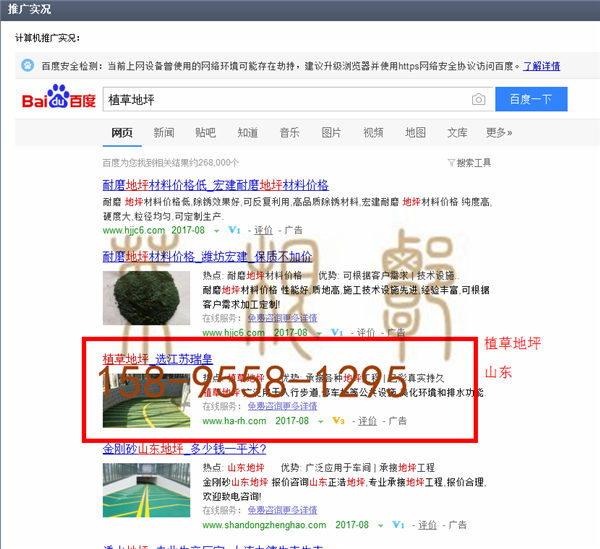Click the Baidu security shield icon
Image resolution: width=600 pixels, height=549 pixels.
coord(27,65)
